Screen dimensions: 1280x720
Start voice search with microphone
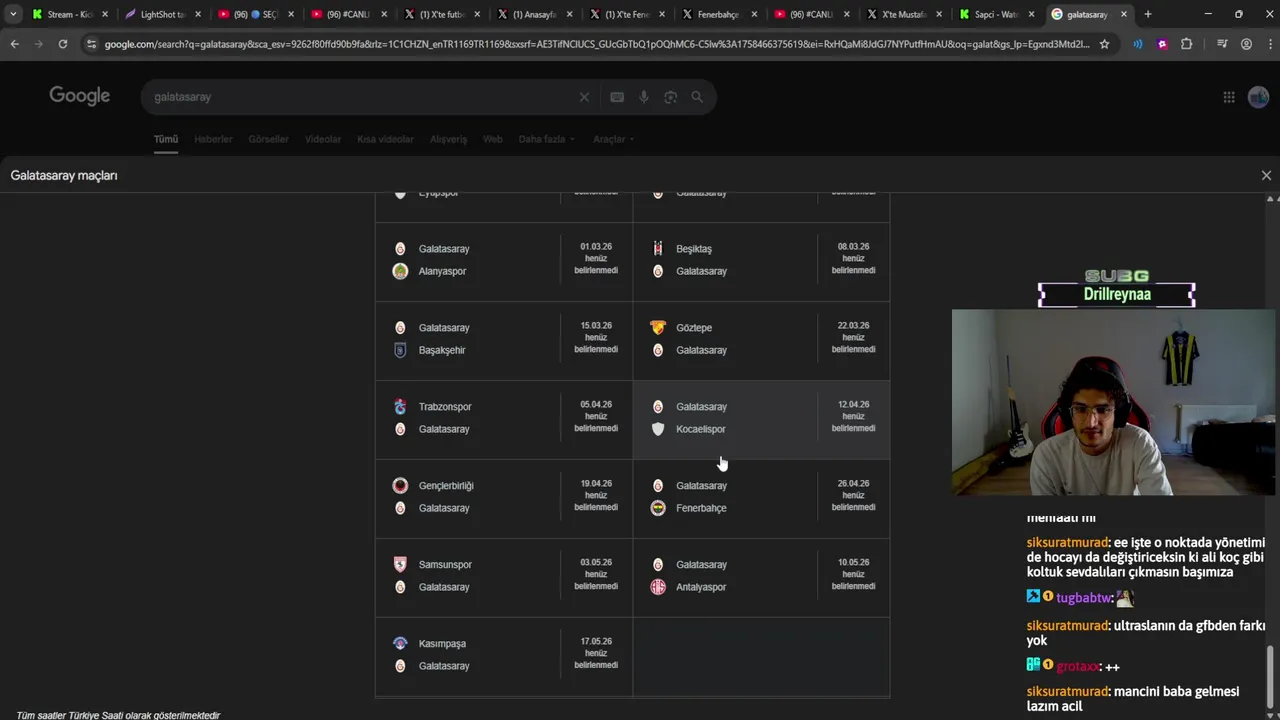pos(644,97)
